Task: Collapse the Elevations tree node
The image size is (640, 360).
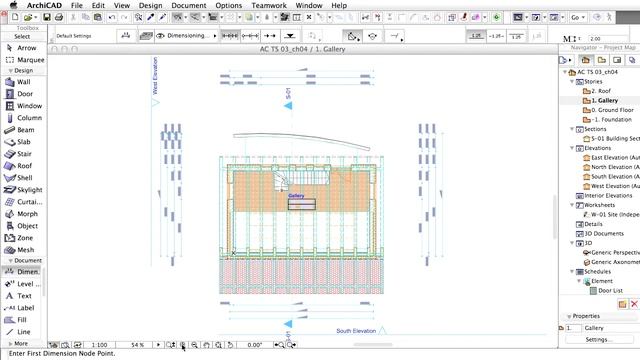Action: pos(572,148)
